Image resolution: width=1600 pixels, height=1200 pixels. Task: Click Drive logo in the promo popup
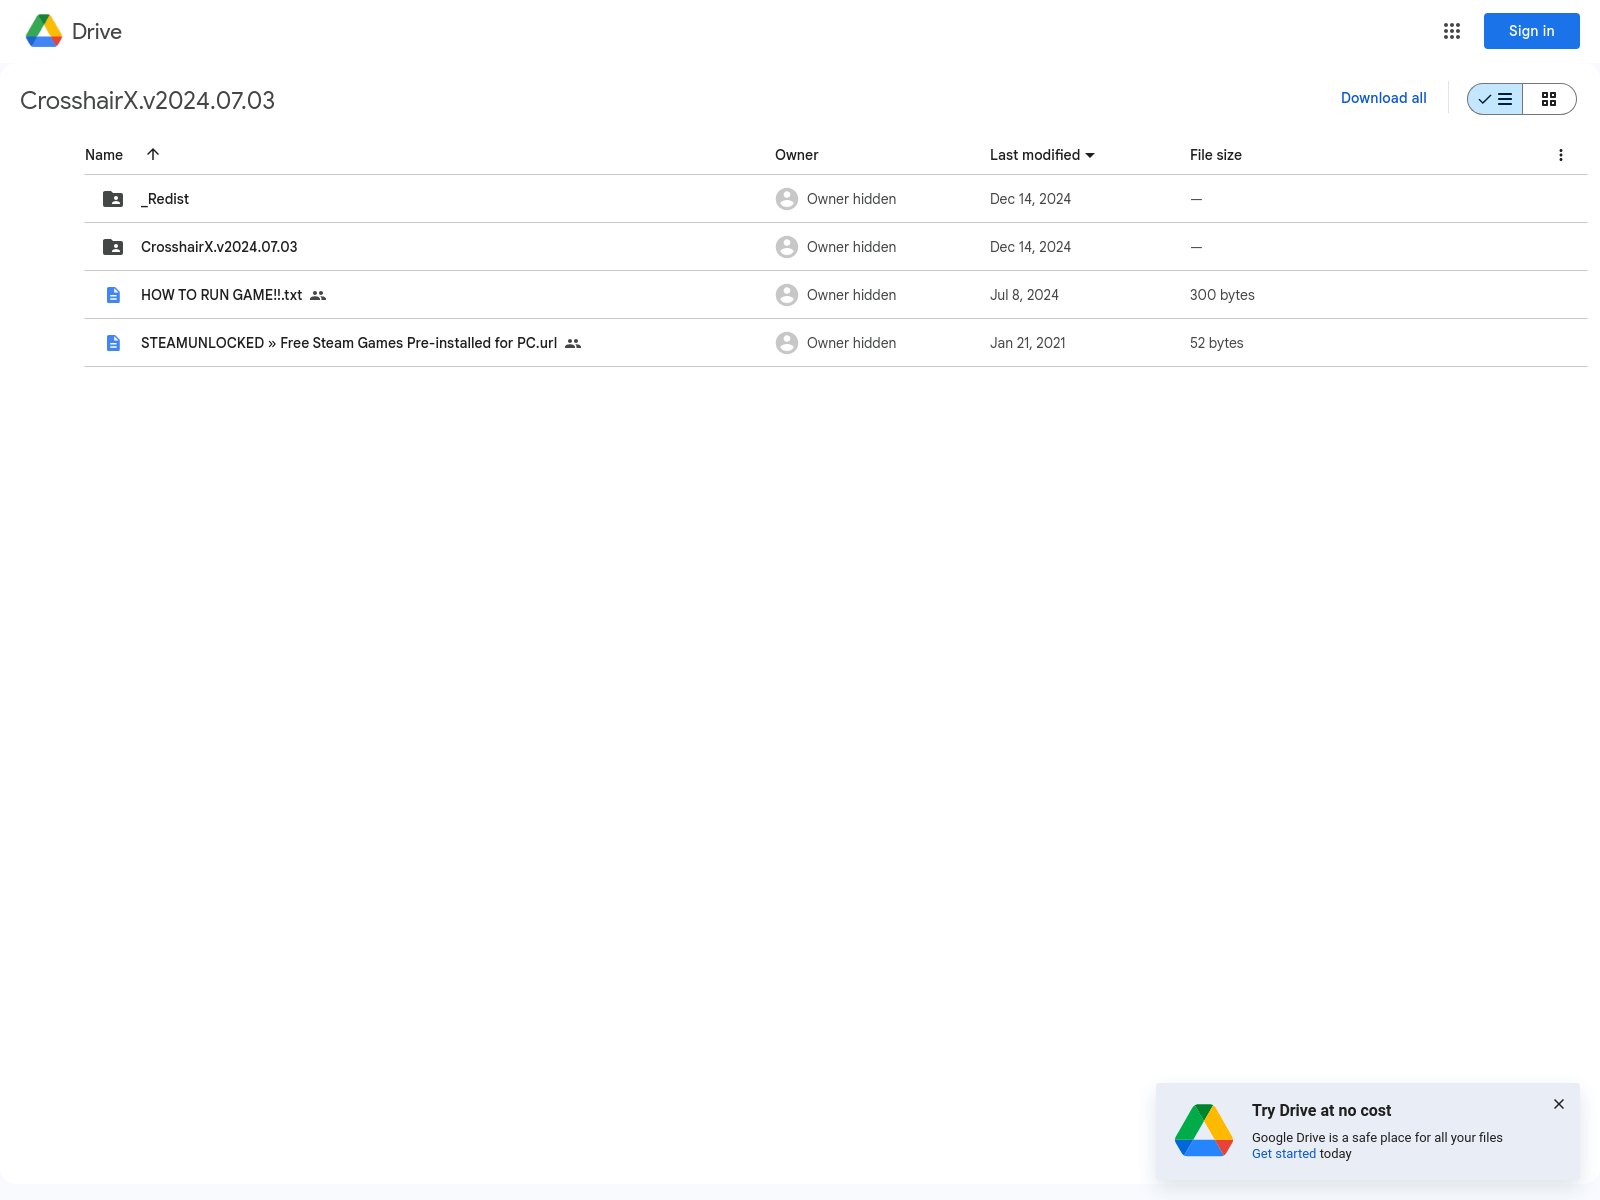click(1204, 1130)
